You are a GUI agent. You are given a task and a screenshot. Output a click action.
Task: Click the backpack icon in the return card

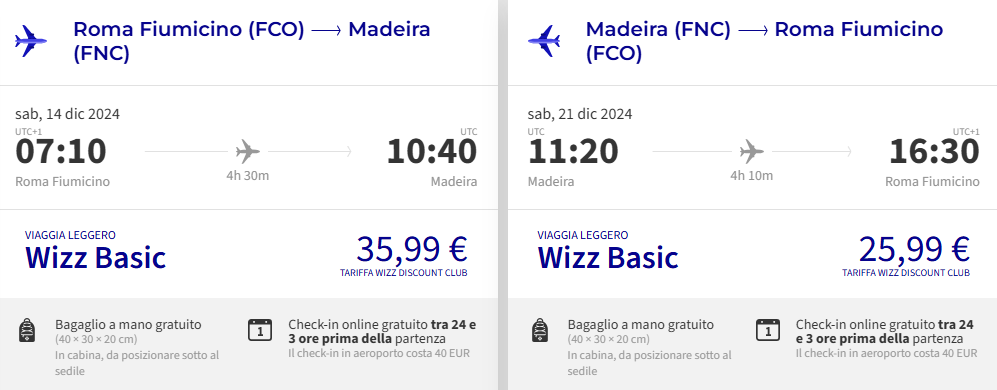coord(539,330)
